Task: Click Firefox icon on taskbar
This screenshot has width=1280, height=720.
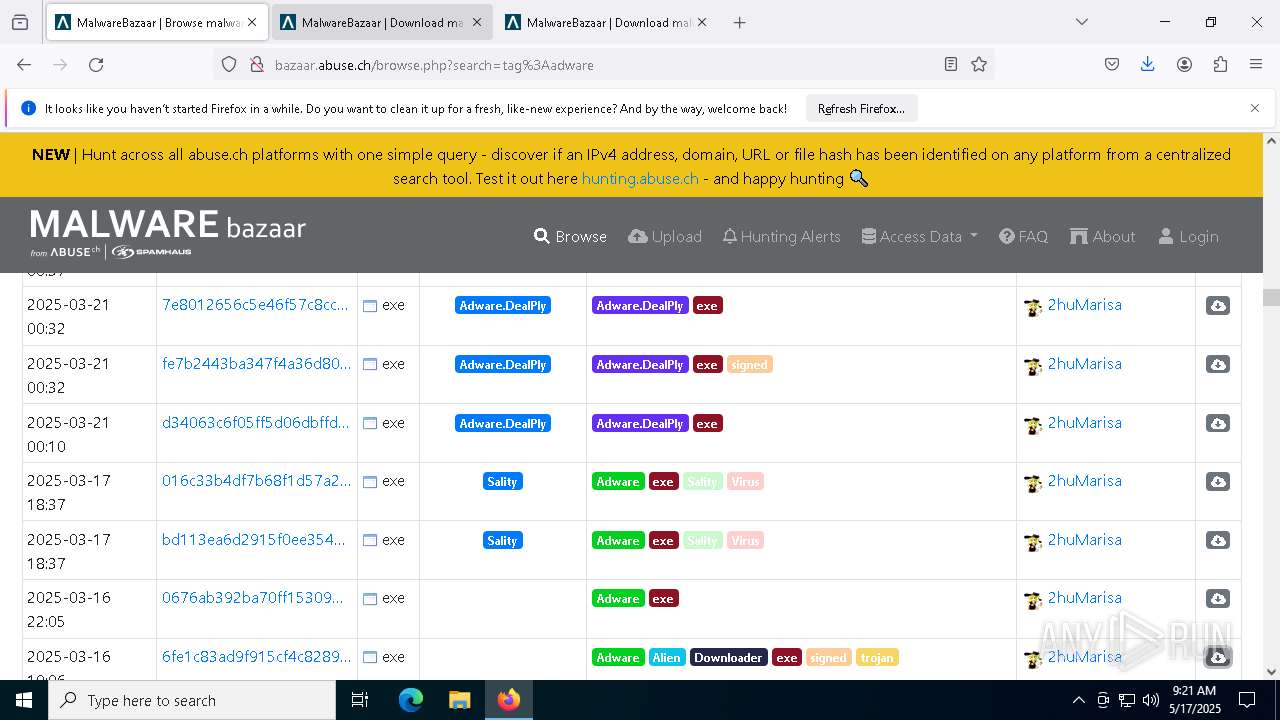Action: click(x=509, y=700)
